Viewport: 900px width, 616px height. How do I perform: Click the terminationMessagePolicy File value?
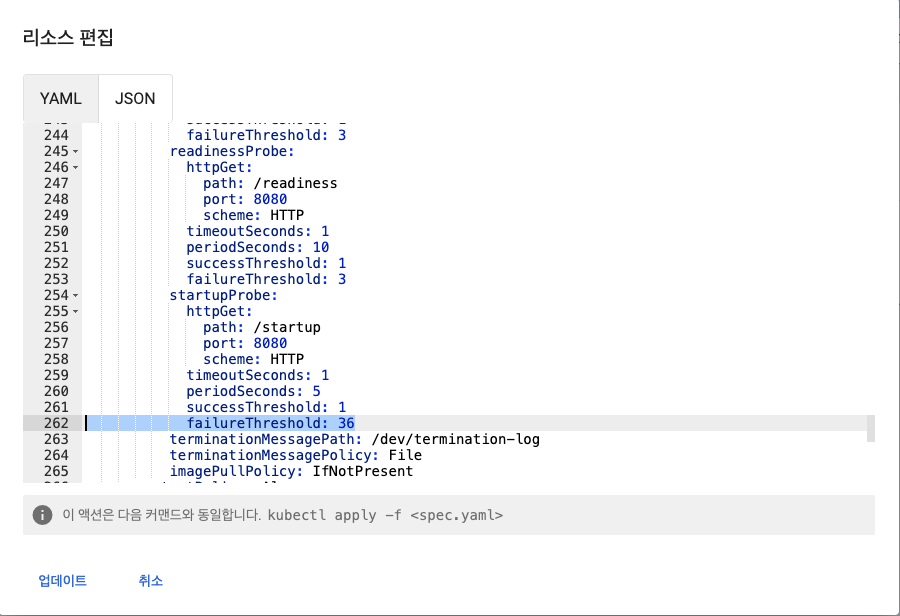(405, 455)
